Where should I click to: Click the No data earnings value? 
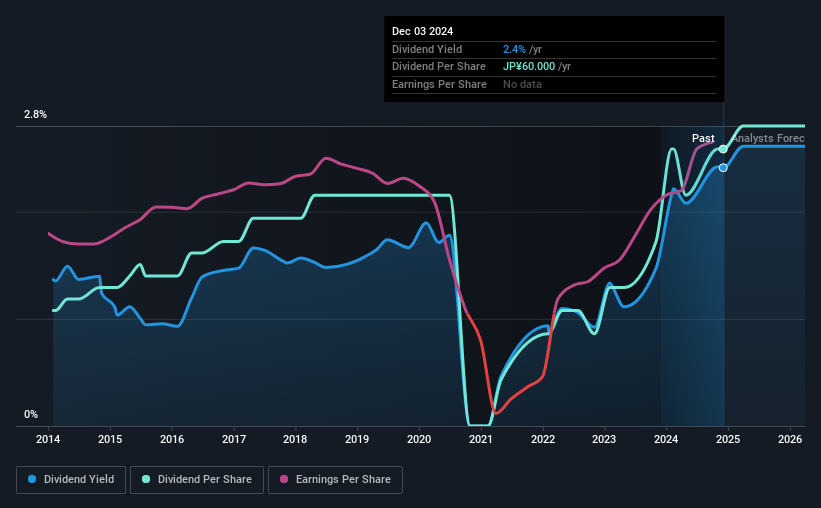point(522,84)
